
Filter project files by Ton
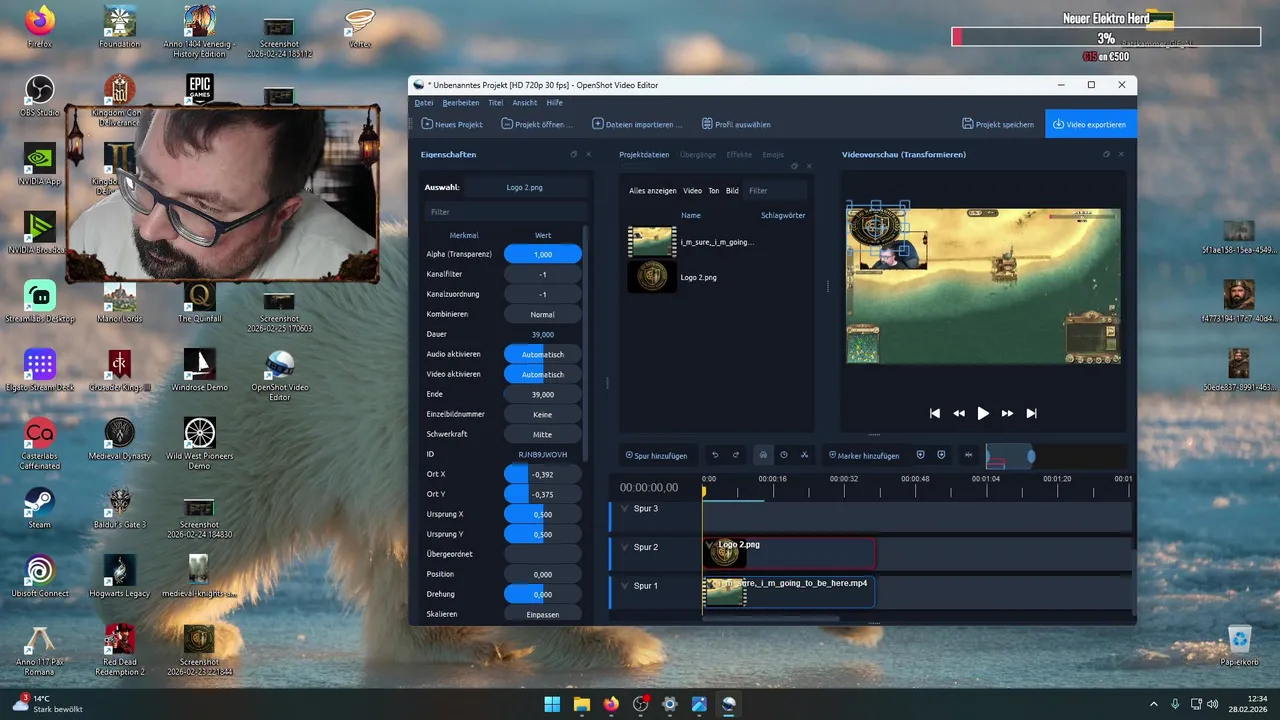pos(714,190)
